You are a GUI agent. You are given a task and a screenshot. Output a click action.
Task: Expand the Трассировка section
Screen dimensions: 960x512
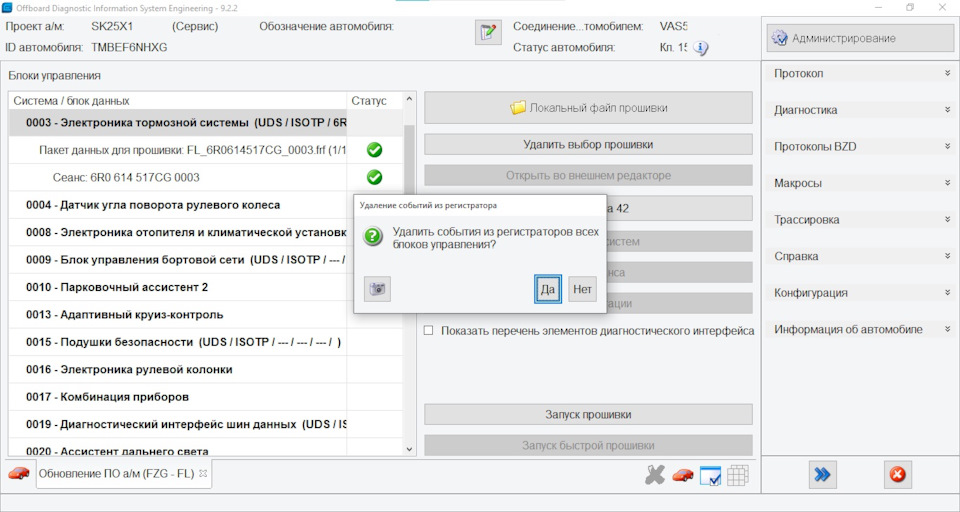tap(859, 220)
